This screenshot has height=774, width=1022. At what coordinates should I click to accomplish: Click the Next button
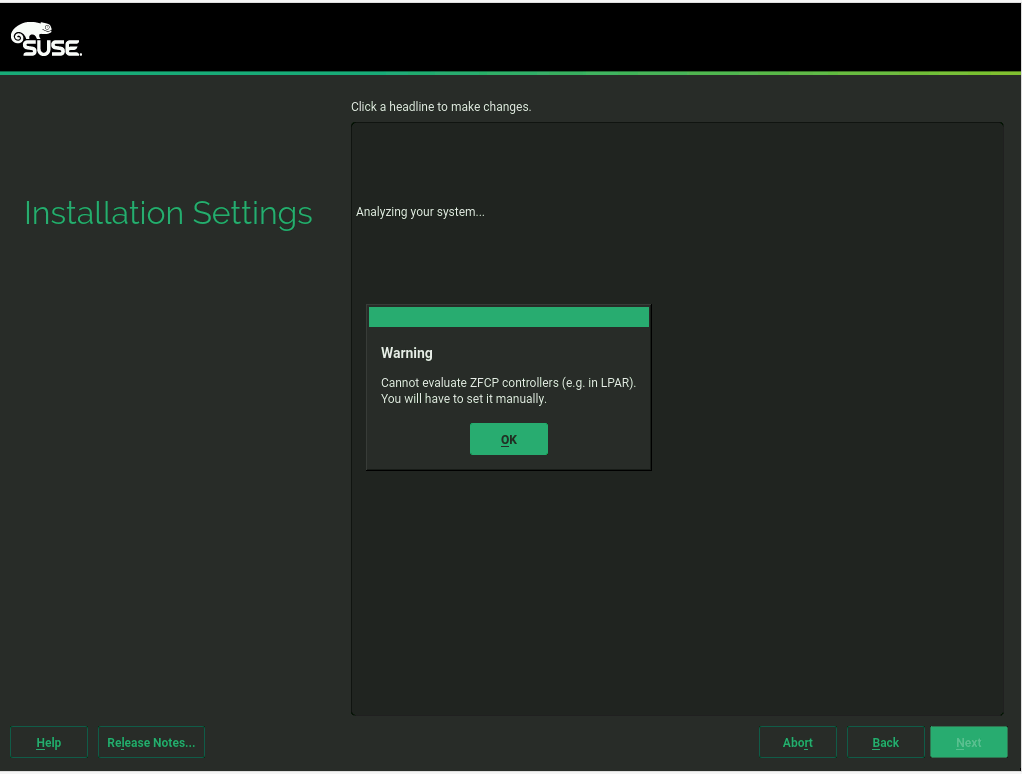tap(968, 742)
